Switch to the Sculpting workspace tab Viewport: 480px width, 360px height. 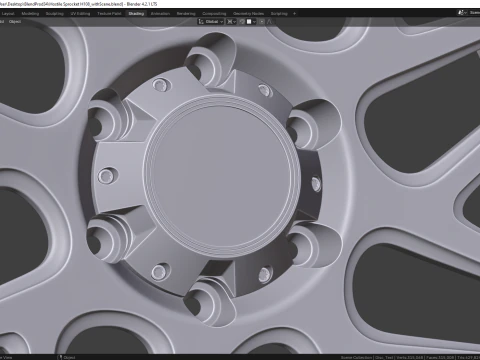coord(55,14)
